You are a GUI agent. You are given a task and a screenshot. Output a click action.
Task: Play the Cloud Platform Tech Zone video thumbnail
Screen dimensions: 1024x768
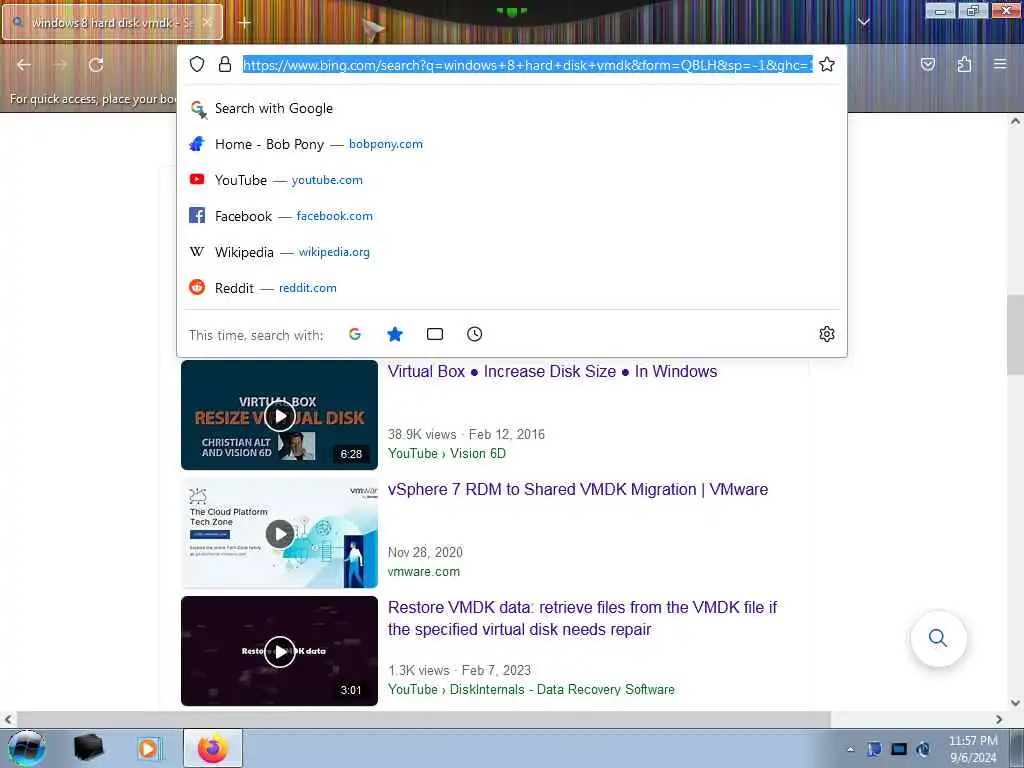(280, 534)
